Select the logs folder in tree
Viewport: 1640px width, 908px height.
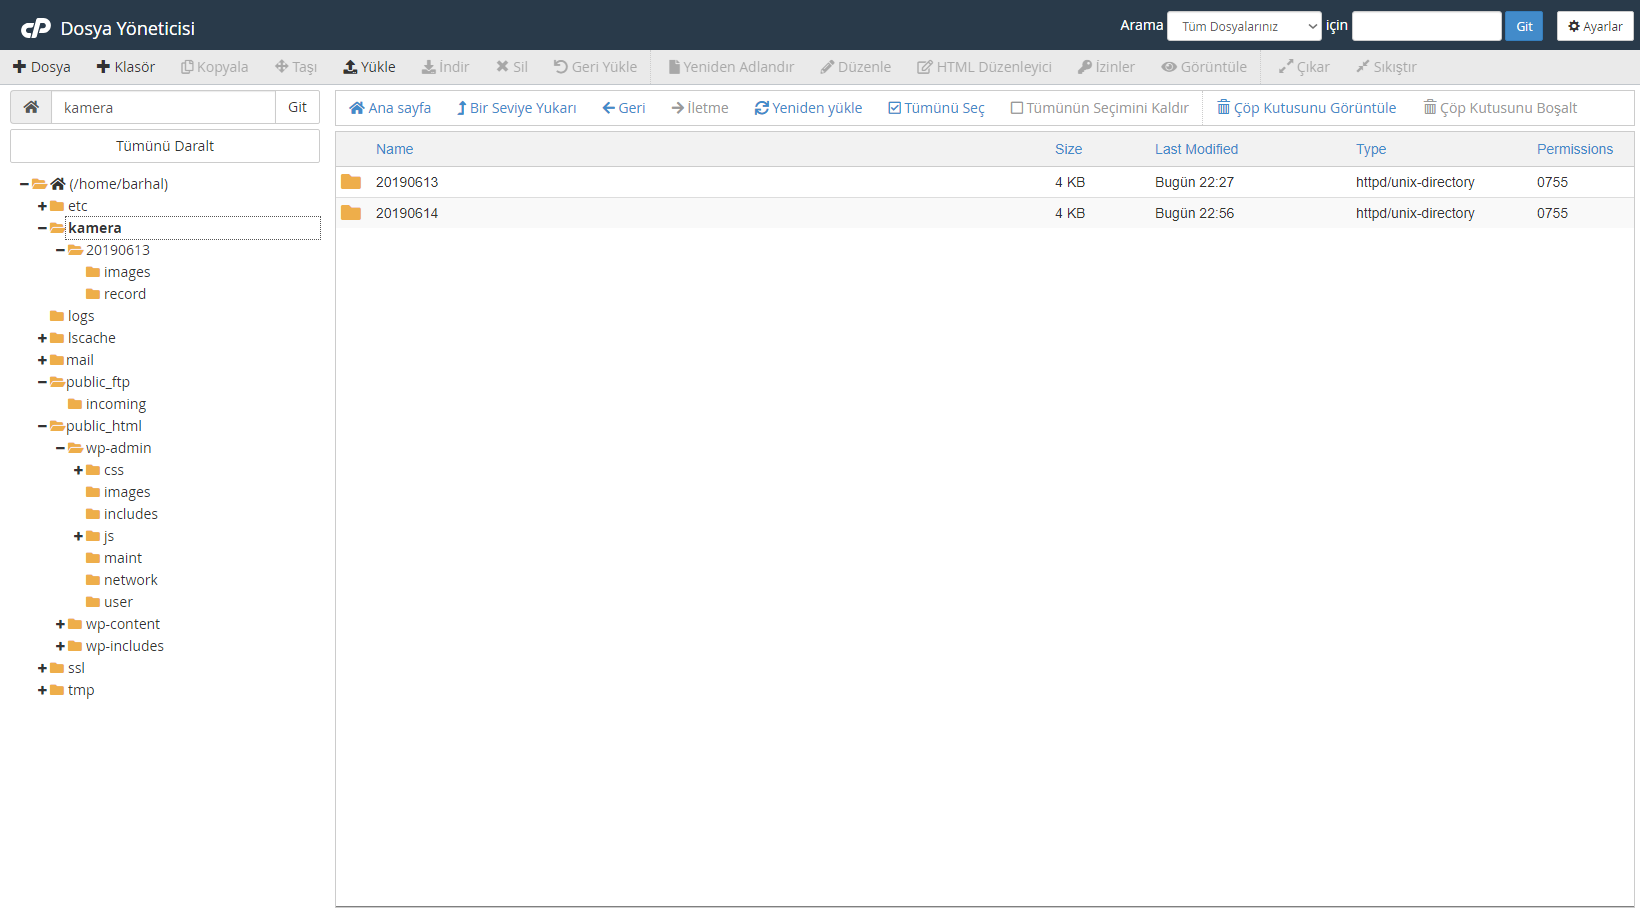tap(81, 316)
